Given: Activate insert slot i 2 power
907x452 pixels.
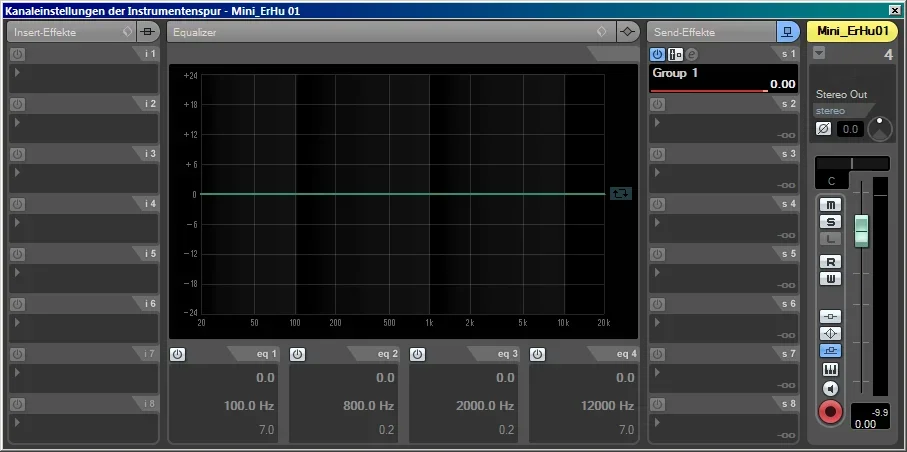Looking at the screenshot, I should tap(17, 104).
